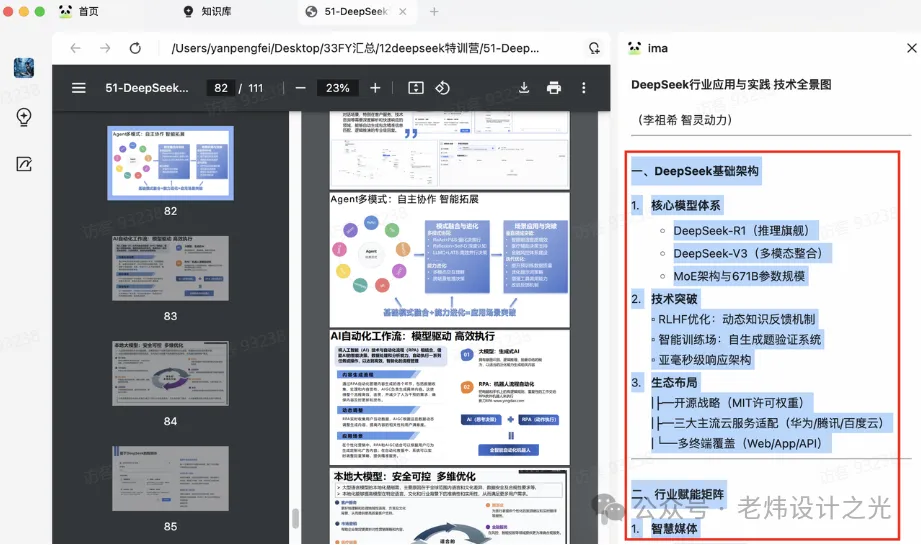Image resolution: width=921 pixels, height=545 pixels.
Task: Click the PDF page Agent多模式 slide
Action: tap(450, 260)
